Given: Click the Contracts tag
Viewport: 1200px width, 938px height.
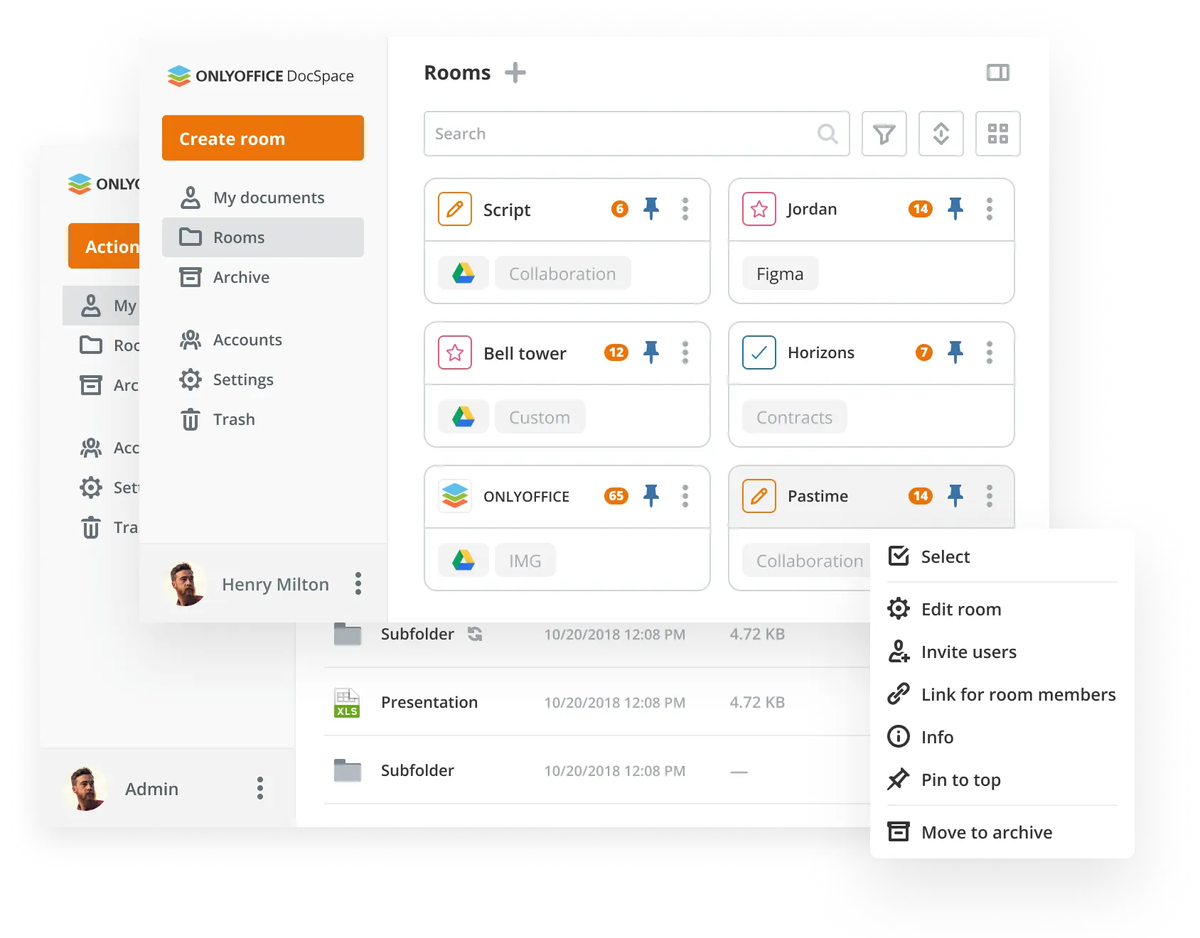Looking at the screenshot, I should (x=794, y=417).
